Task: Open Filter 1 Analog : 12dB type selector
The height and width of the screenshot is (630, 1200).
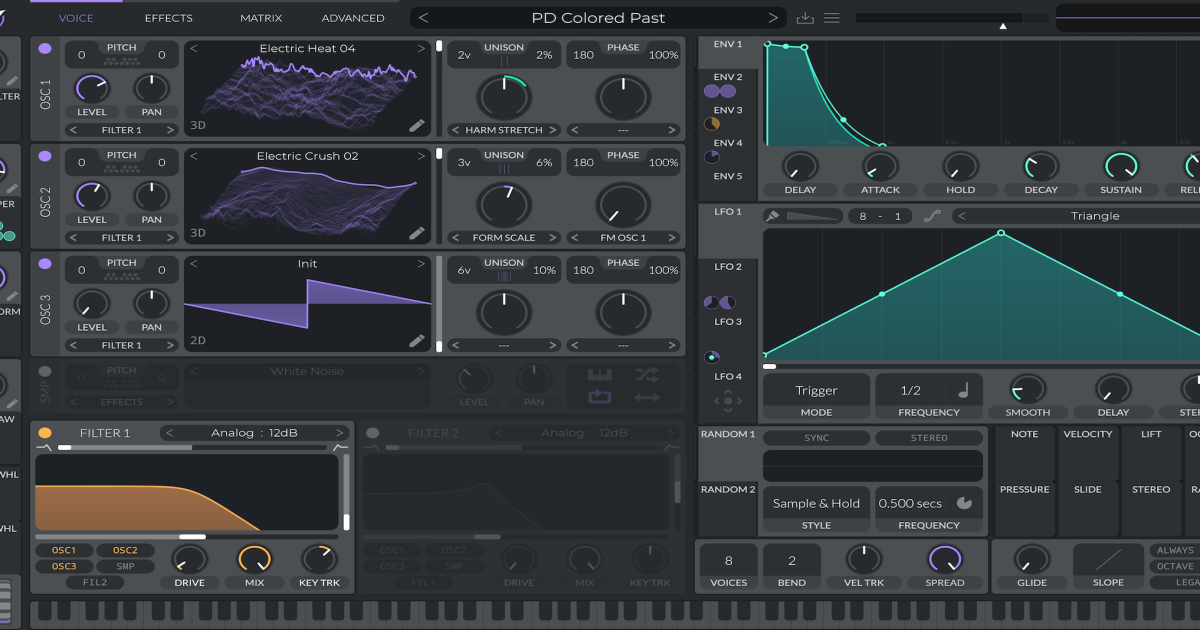Action: pos(255,433)
